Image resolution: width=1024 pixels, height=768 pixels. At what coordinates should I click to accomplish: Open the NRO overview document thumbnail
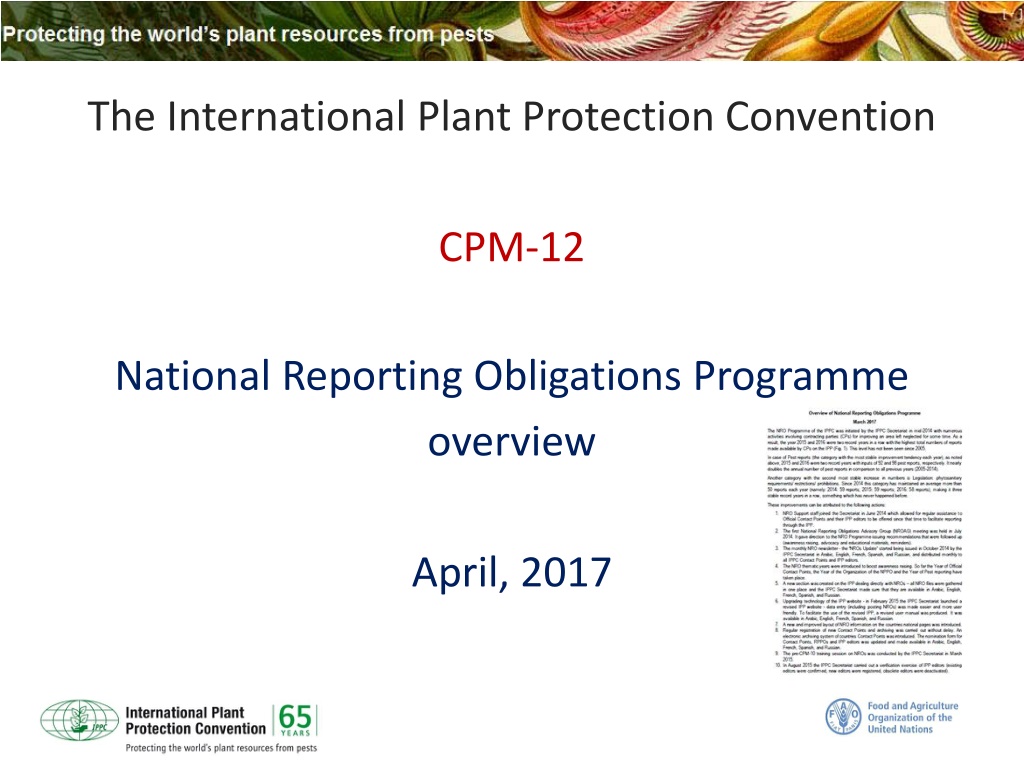[864, 542]
